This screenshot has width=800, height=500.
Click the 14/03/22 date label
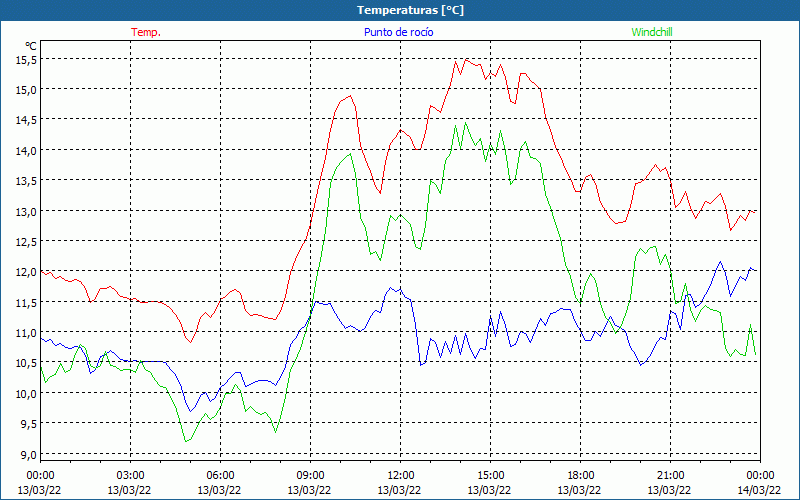point(759,490)
